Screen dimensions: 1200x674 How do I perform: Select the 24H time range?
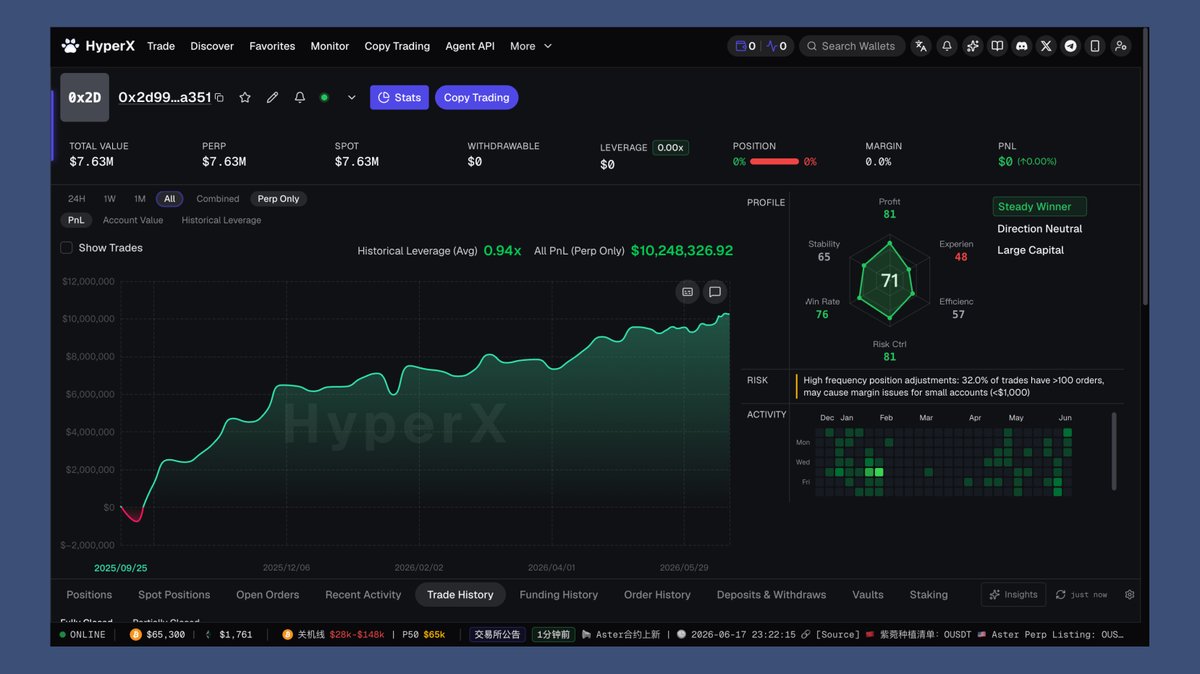76,199
